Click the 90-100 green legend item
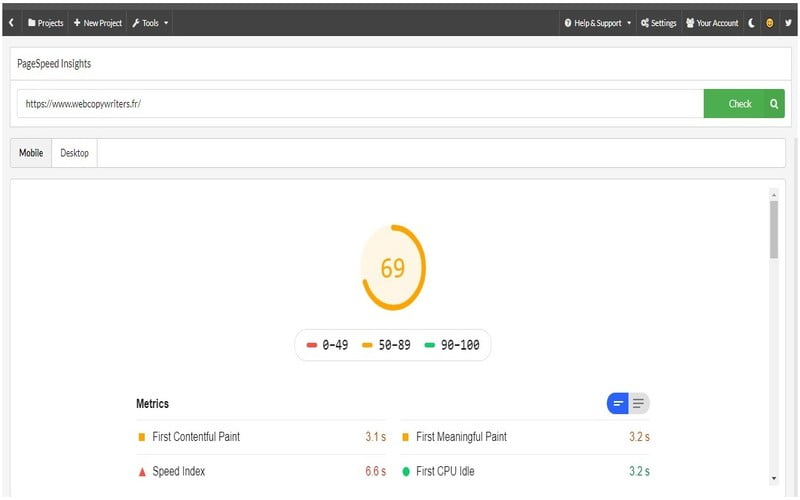This screenshot has height=500, width=800. tap(452, 345)
